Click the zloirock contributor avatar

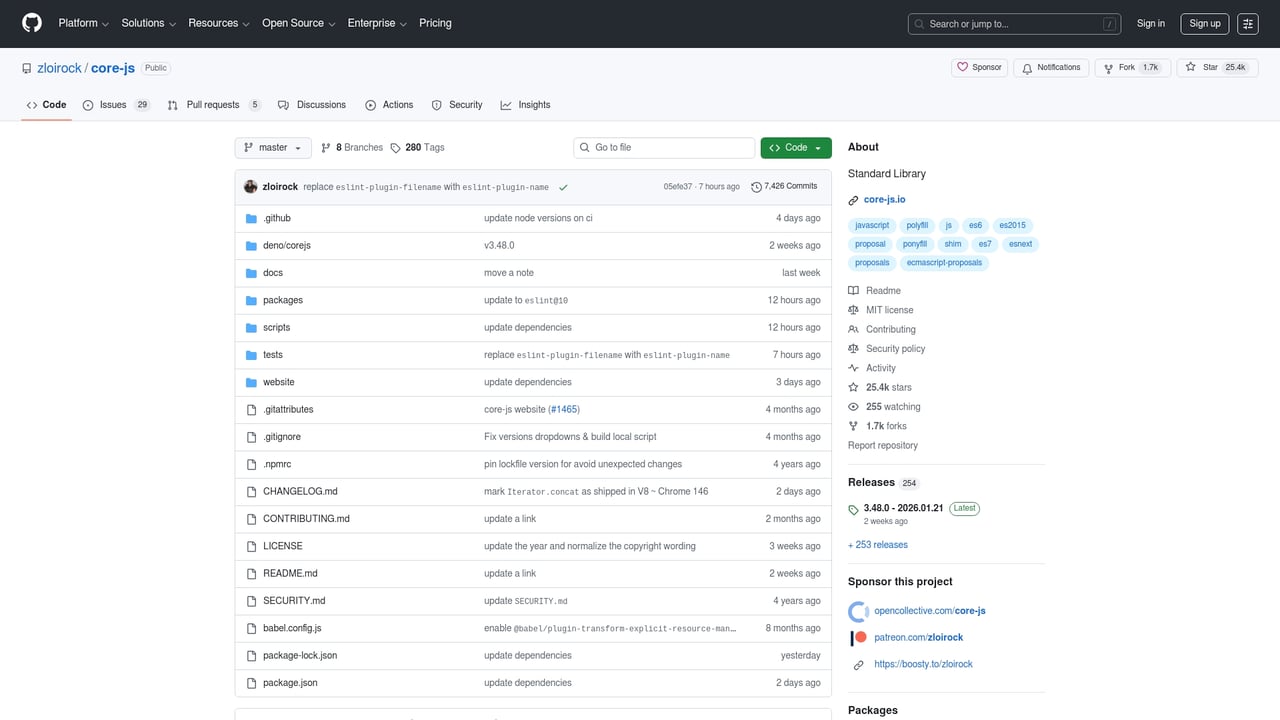250,186
